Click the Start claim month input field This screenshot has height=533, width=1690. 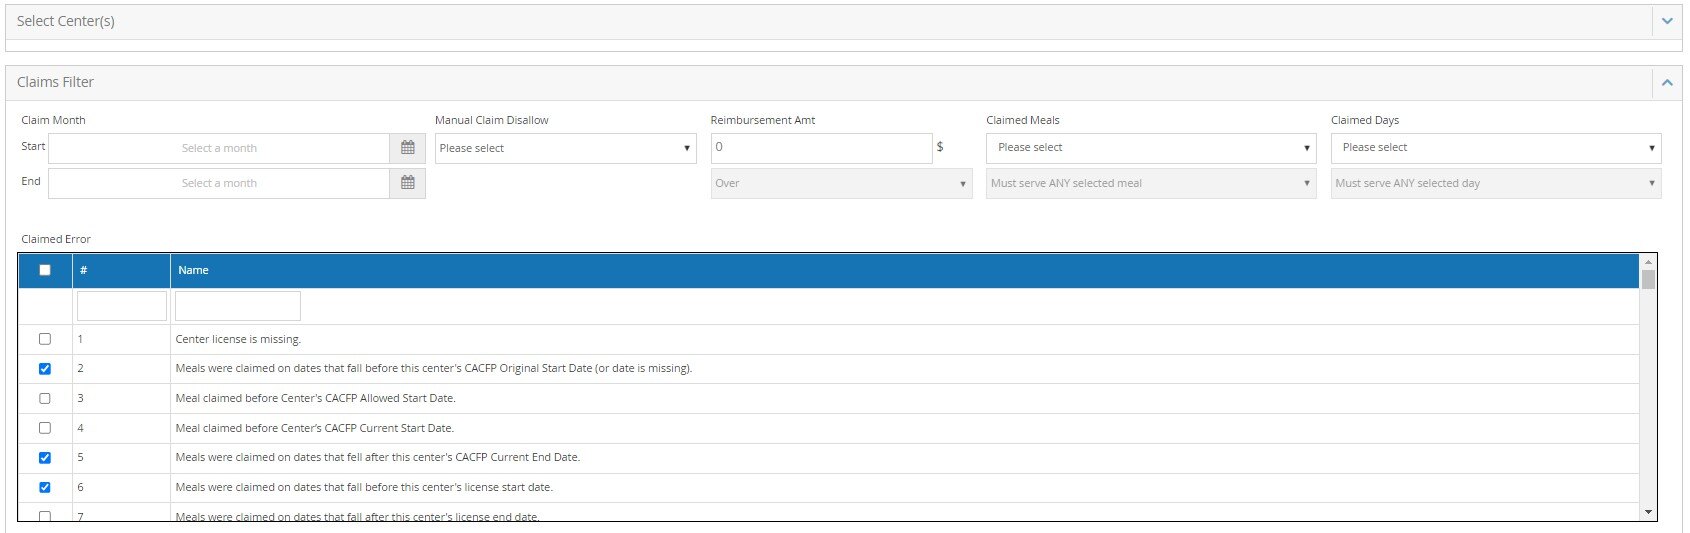tap(219, 148)
